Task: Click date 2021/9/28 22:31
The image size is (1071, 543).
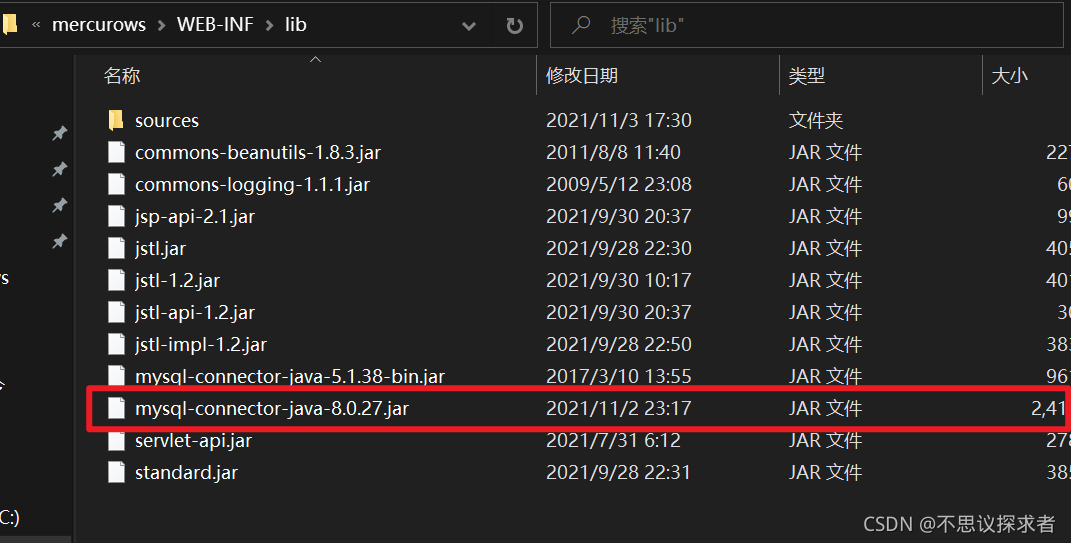Action: pos(619,473)
